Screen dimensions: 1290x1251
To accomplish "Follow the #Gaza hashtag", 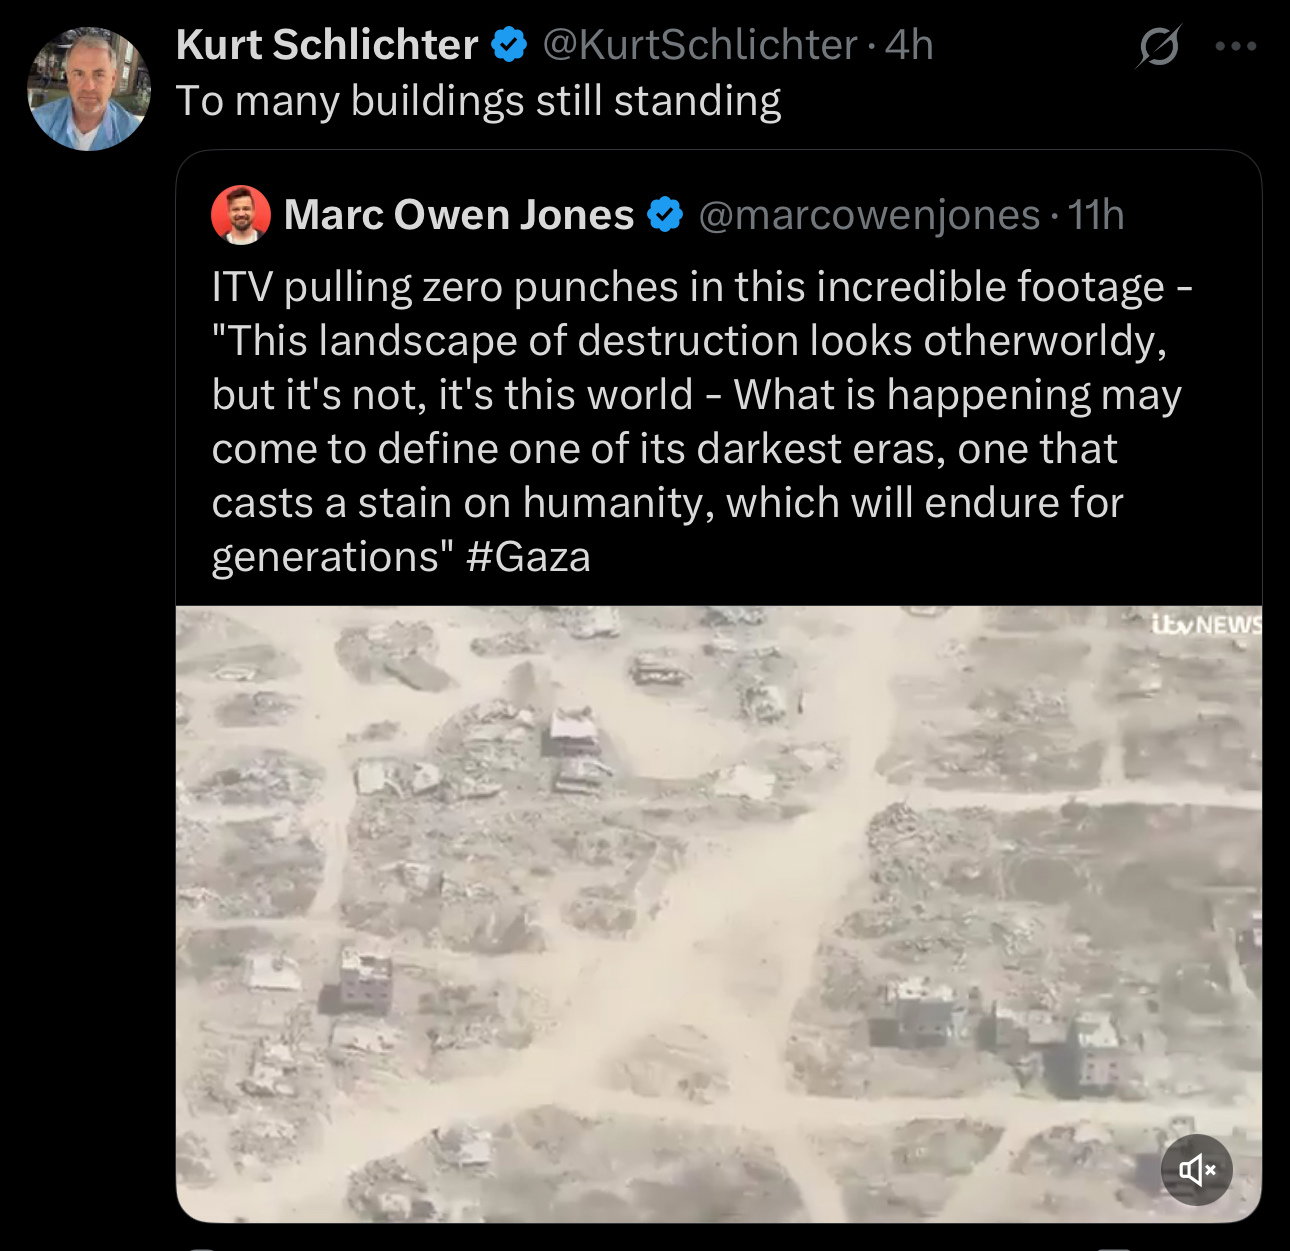I will coord(528,557).
